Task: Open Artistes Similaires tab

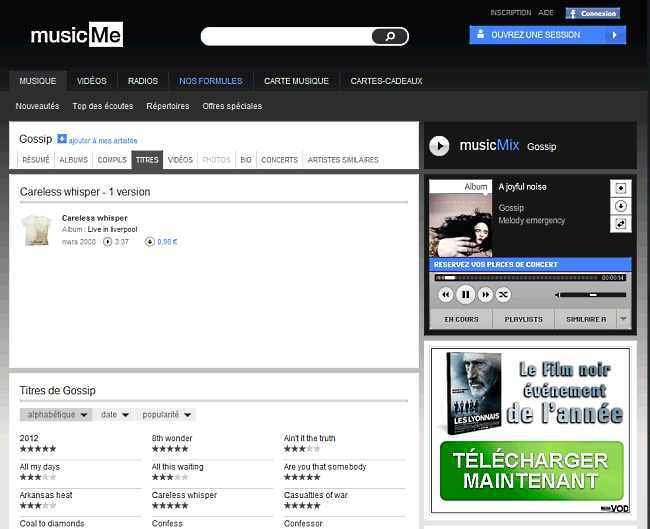Action: point(343,160)
